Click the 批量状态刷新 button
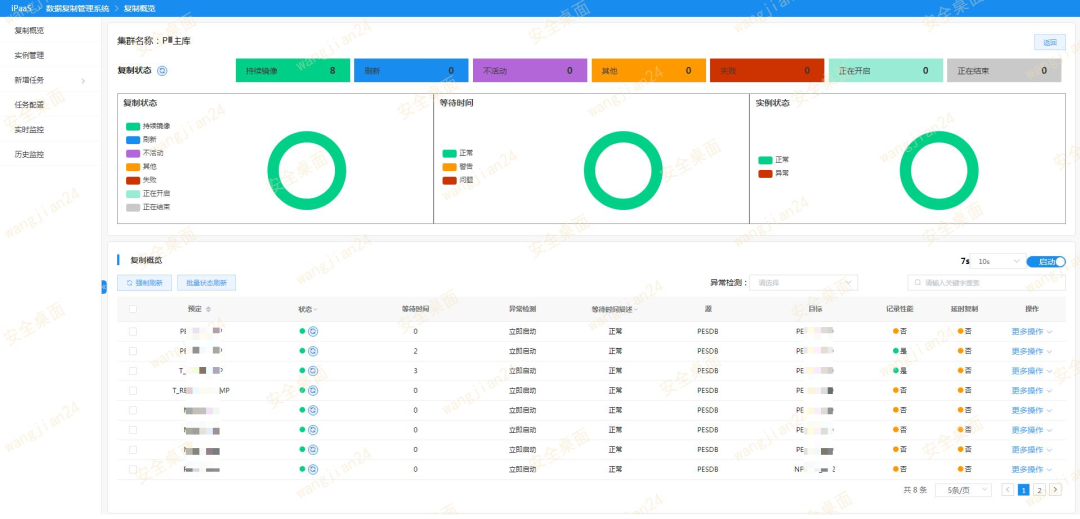The width and height of the screenshot is (1080, 519). coord(207,282)
